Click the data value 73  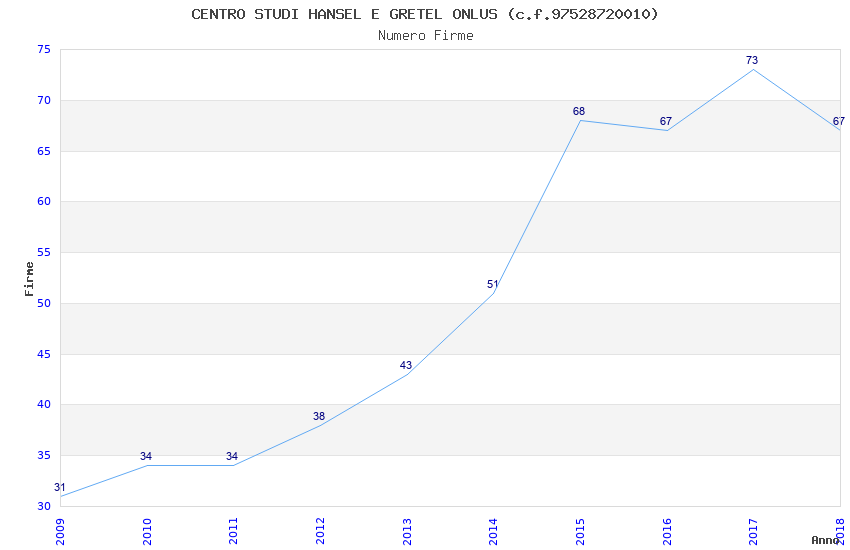point(752,60)
